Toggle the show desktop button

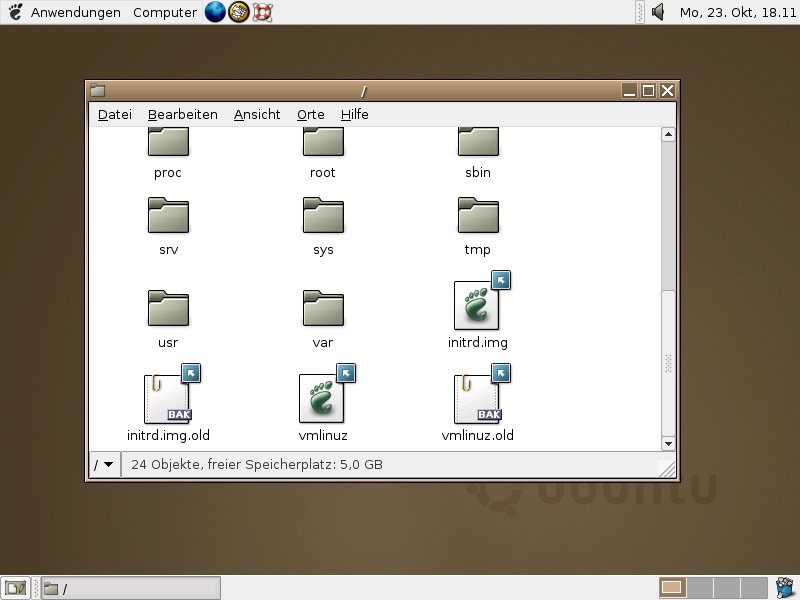pyautogui.click(x=15, y=588)
